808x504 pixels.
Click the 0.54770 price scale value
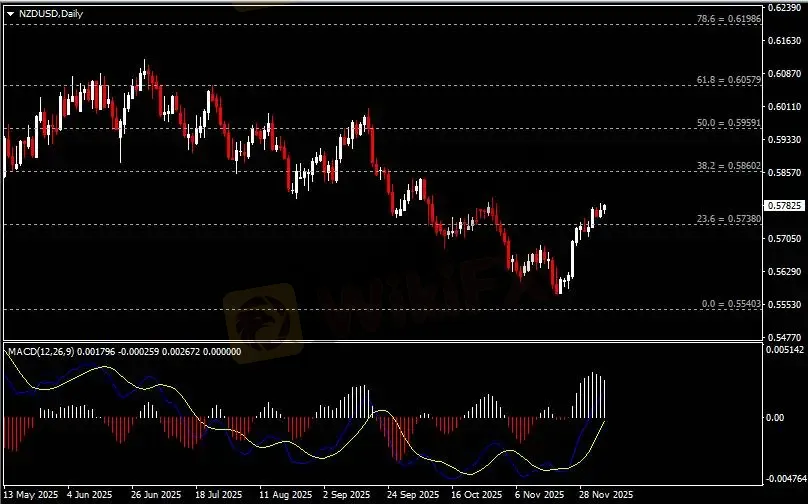[x=784, y=338]
